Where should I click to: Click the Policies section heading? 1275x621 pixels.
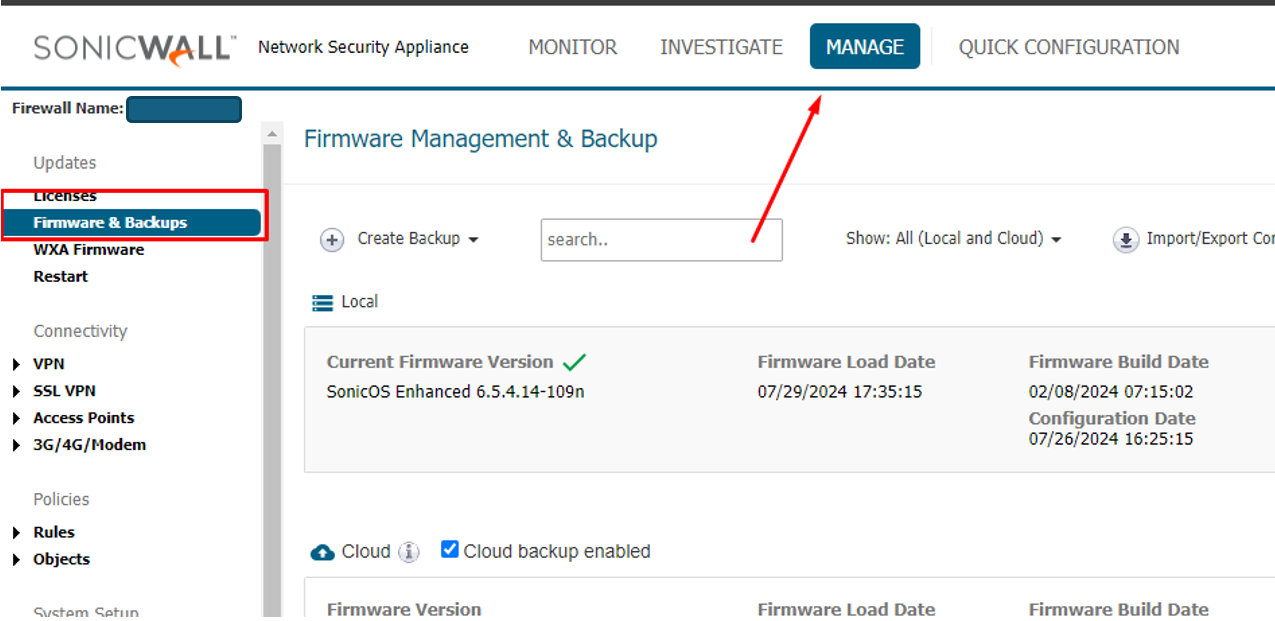61,500
